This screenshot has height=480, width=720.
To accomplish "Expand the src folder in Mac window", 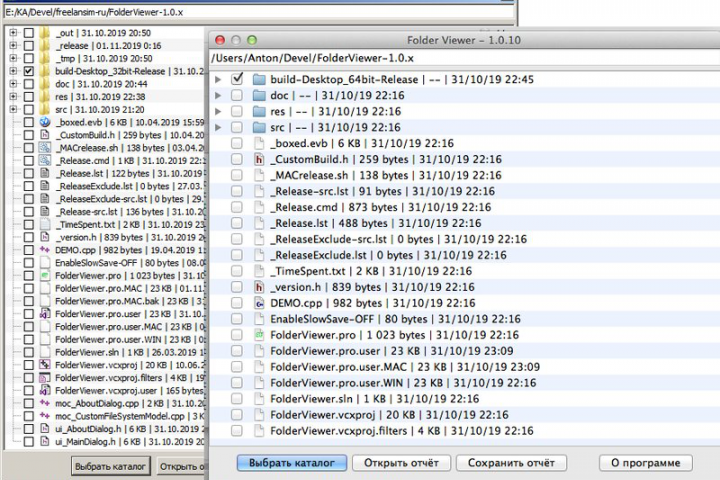I will coord(219,127).
